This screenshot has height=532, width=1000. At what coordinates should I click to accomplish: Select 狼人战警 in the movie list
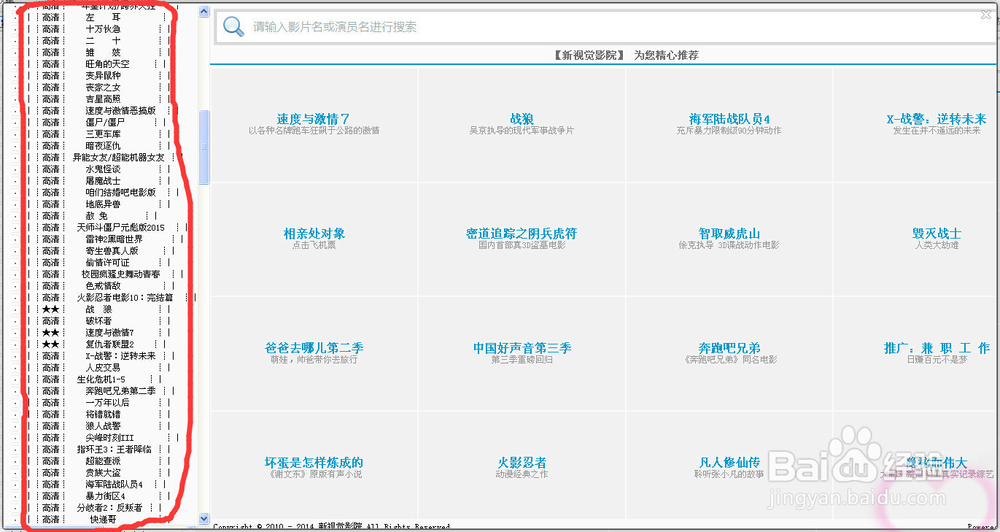103,425
